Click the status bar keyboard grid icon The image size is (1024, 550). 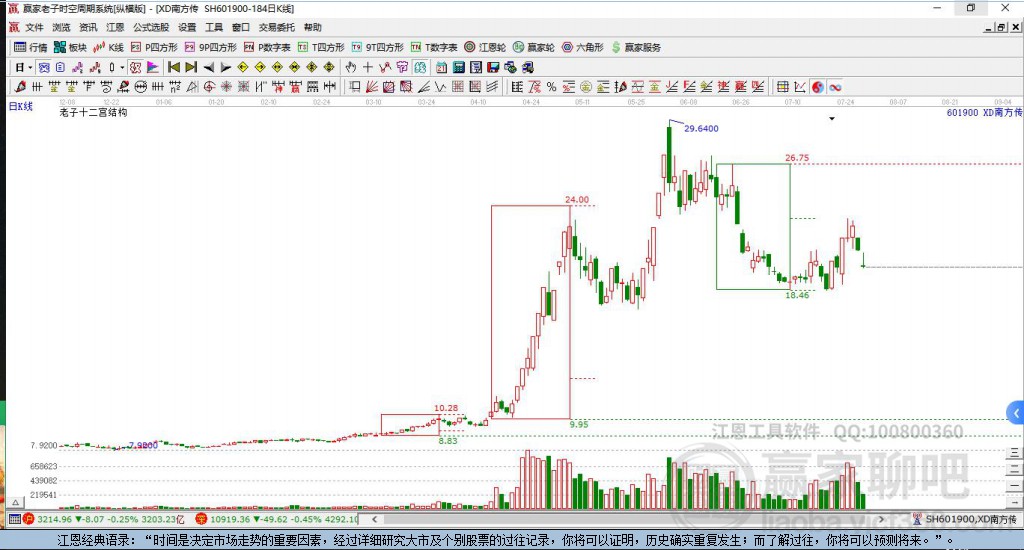click(x=14, y=519)
